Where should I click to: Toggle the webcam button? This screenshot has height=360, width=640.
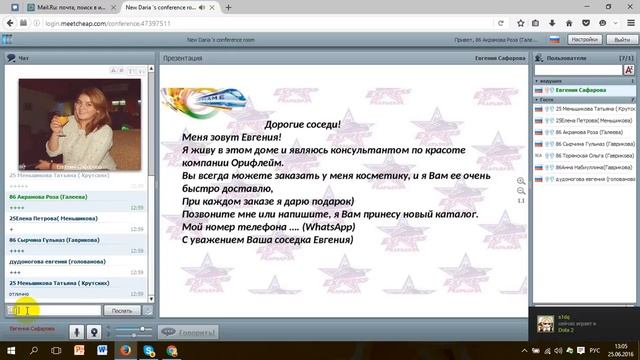click(94, 332)
